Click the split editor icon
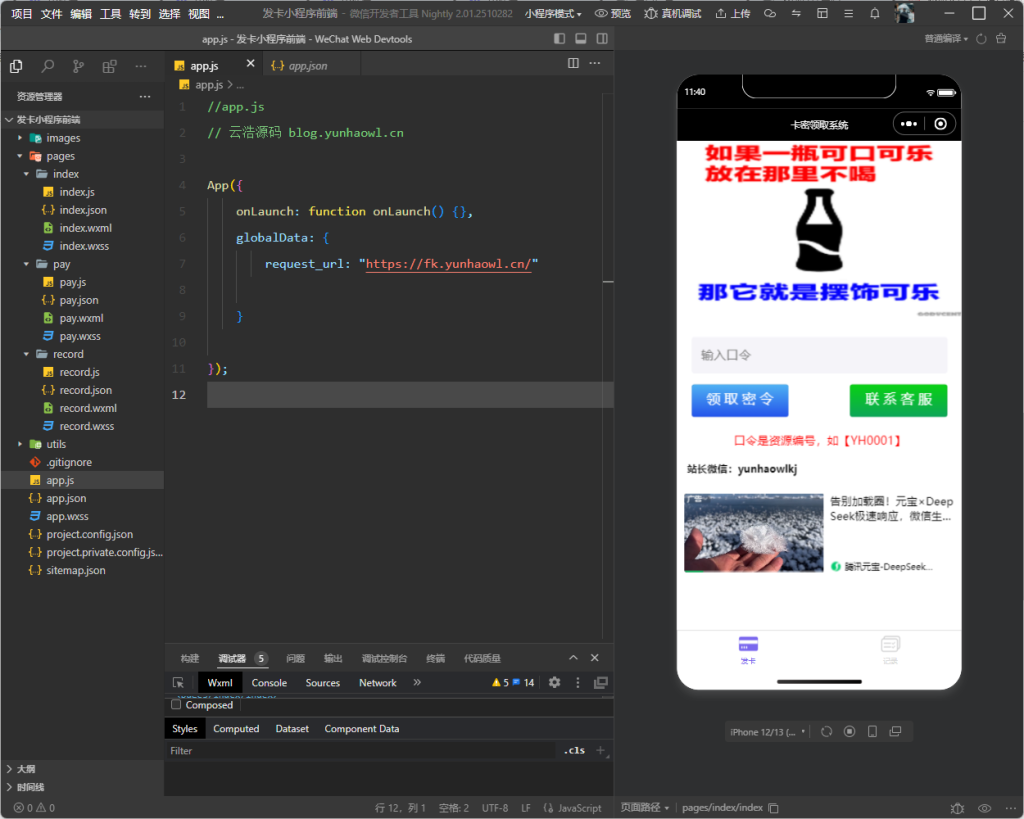This screenshot has height=819, width=1024. click(x=573, y=63)
